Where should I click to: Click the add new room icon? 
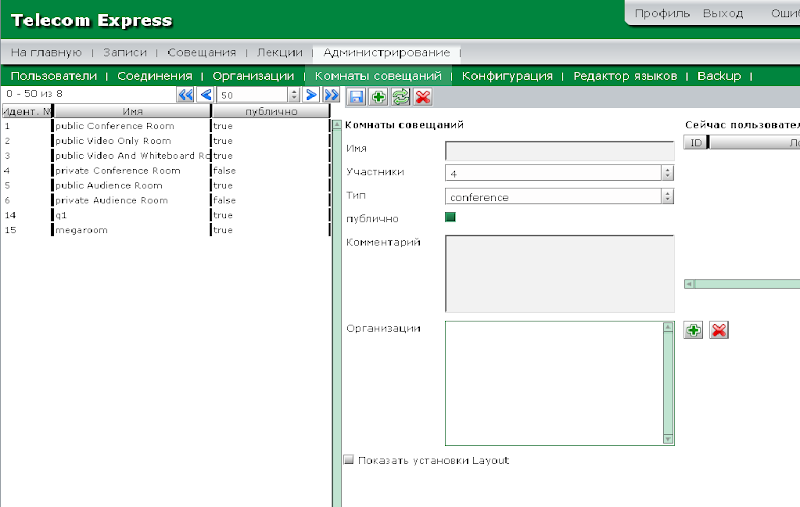tap(378, 96)
